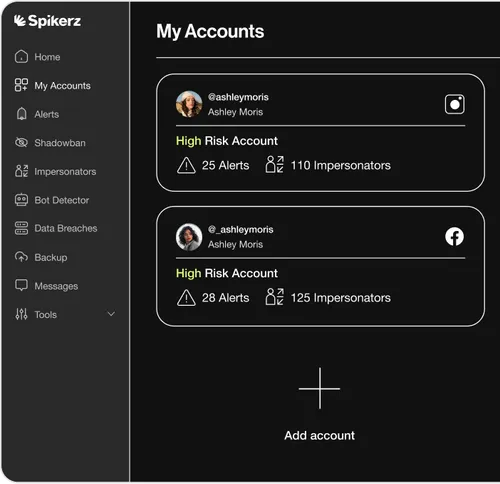The height and width of the screenshot is (484, 500).
Task: Click the warning triangle beside 25 Alerts
Action: tap(186, 165)
